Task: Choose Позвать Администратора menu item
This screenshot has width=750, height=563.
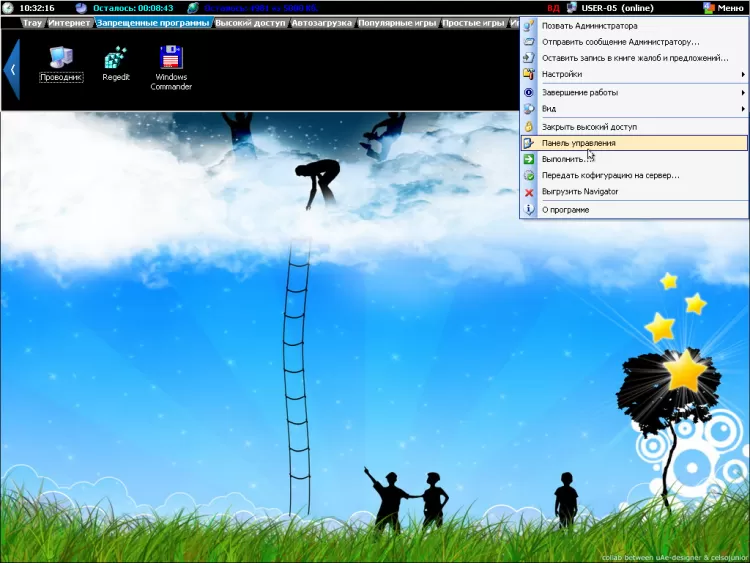Action: pos(634,26)
